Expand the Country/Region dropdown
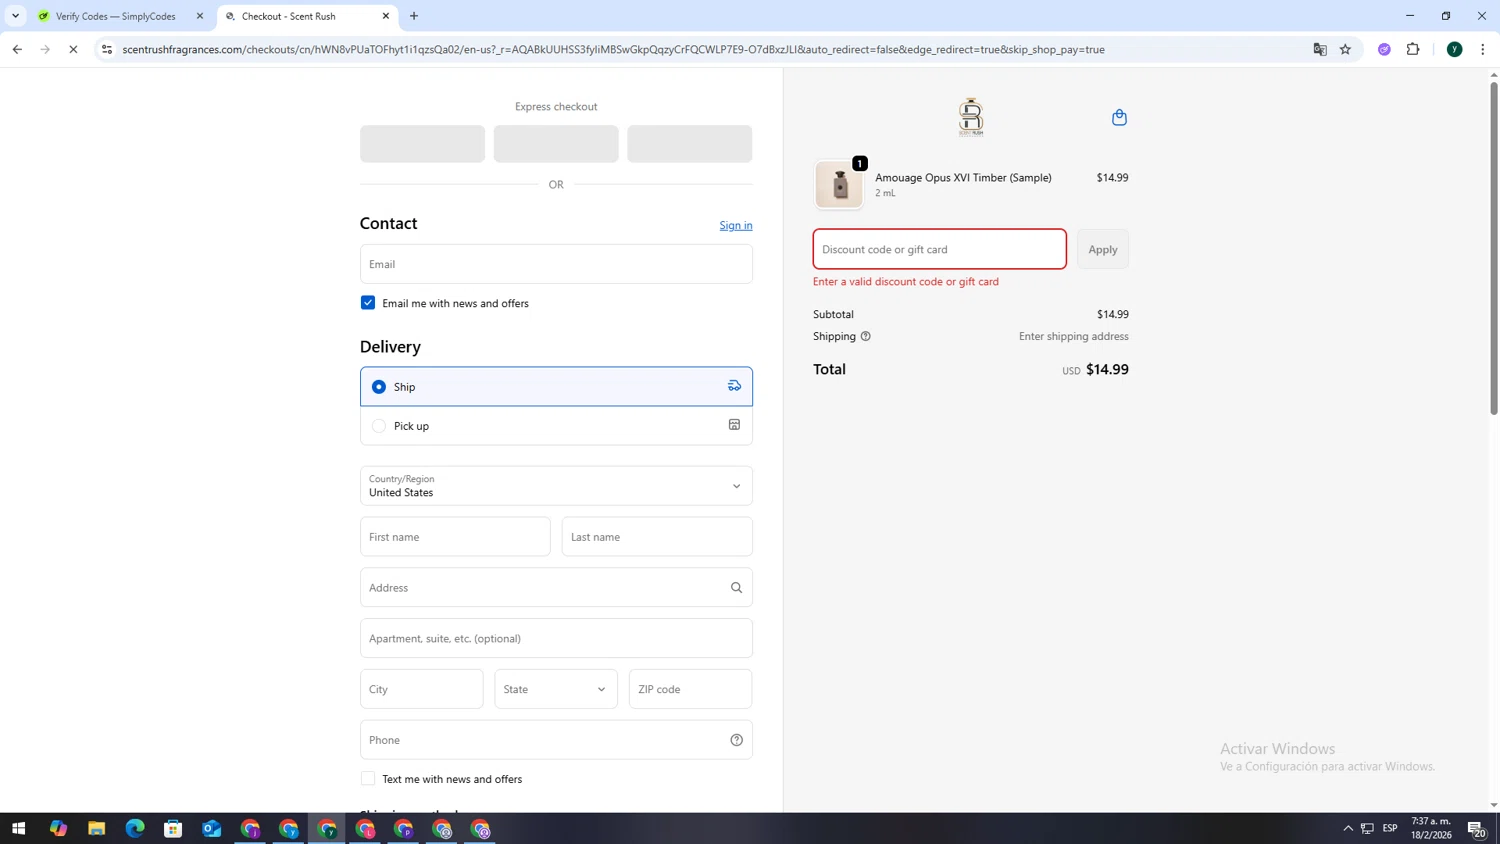The width and height of the screenshot is (1500, 844). (556, 486)
